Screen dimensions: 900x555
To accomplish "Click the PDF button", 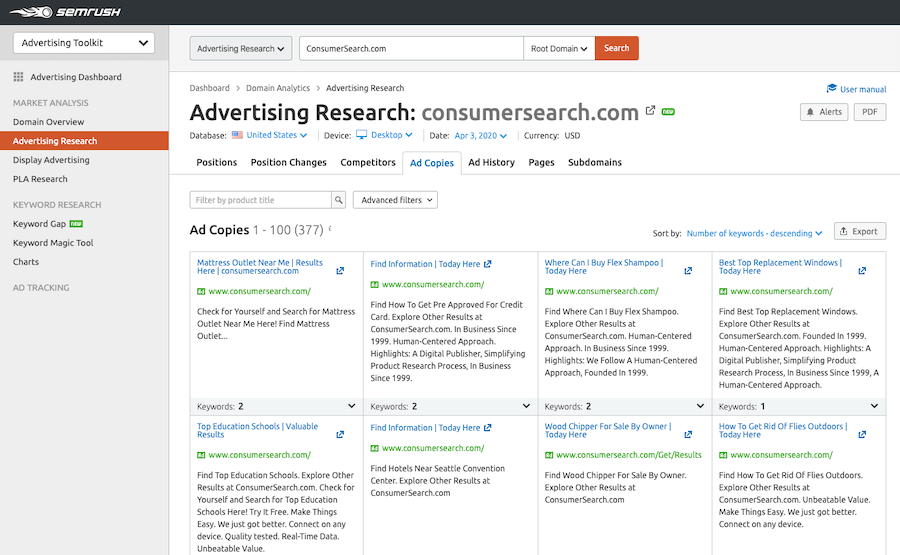I will (870, 112).
